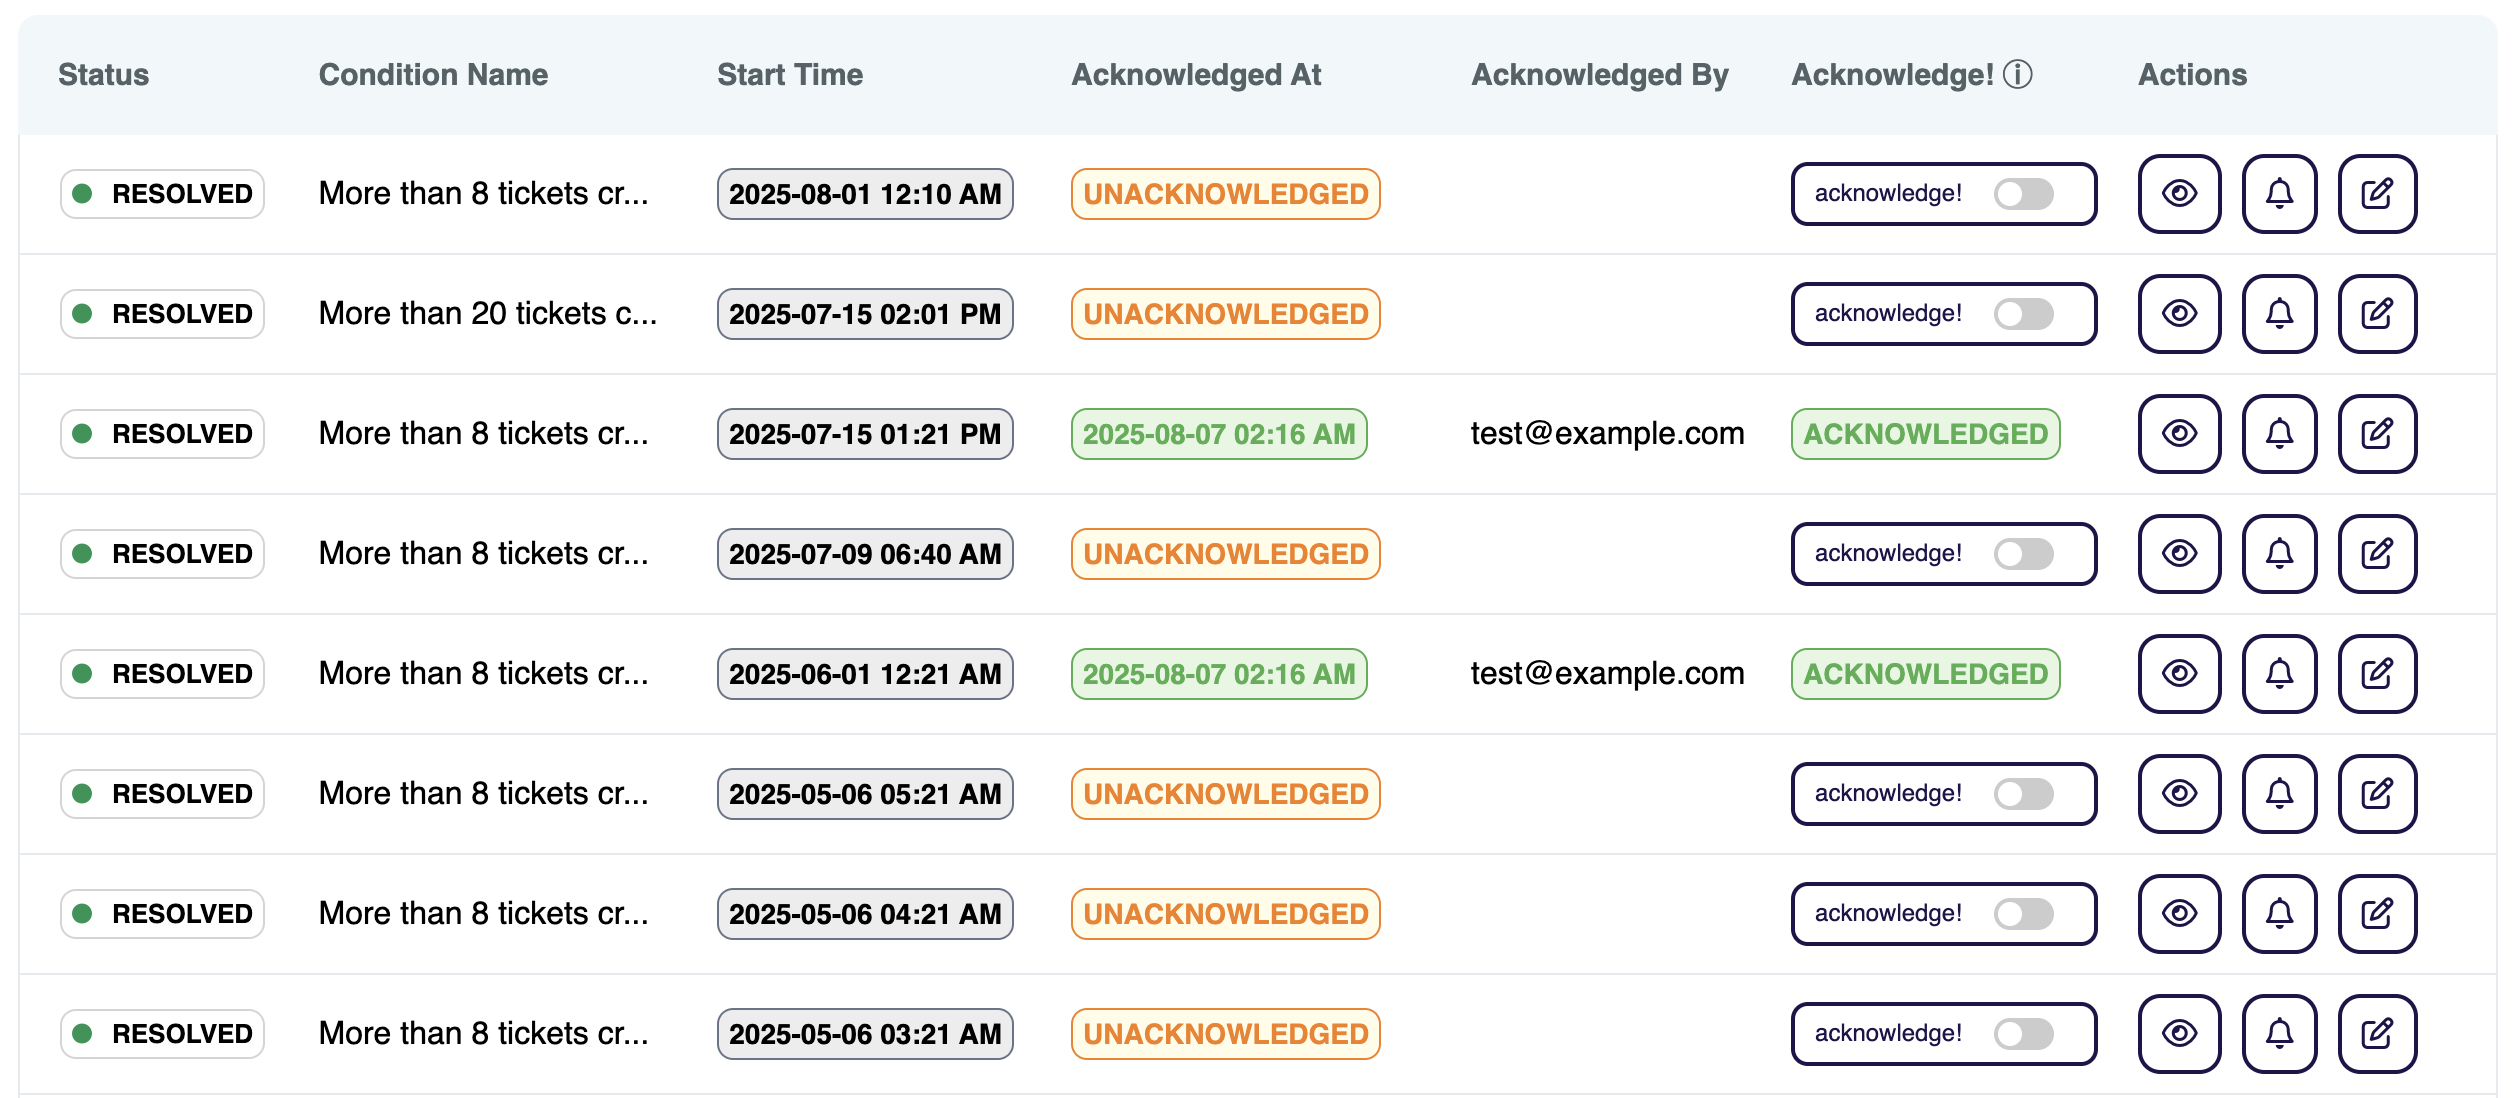Click UNACKNOWLEDGED badge in 2025-05-06 05:21 AM row
The image size is (2514, 1098).
pyautogui.click(x=1225, y=794)
